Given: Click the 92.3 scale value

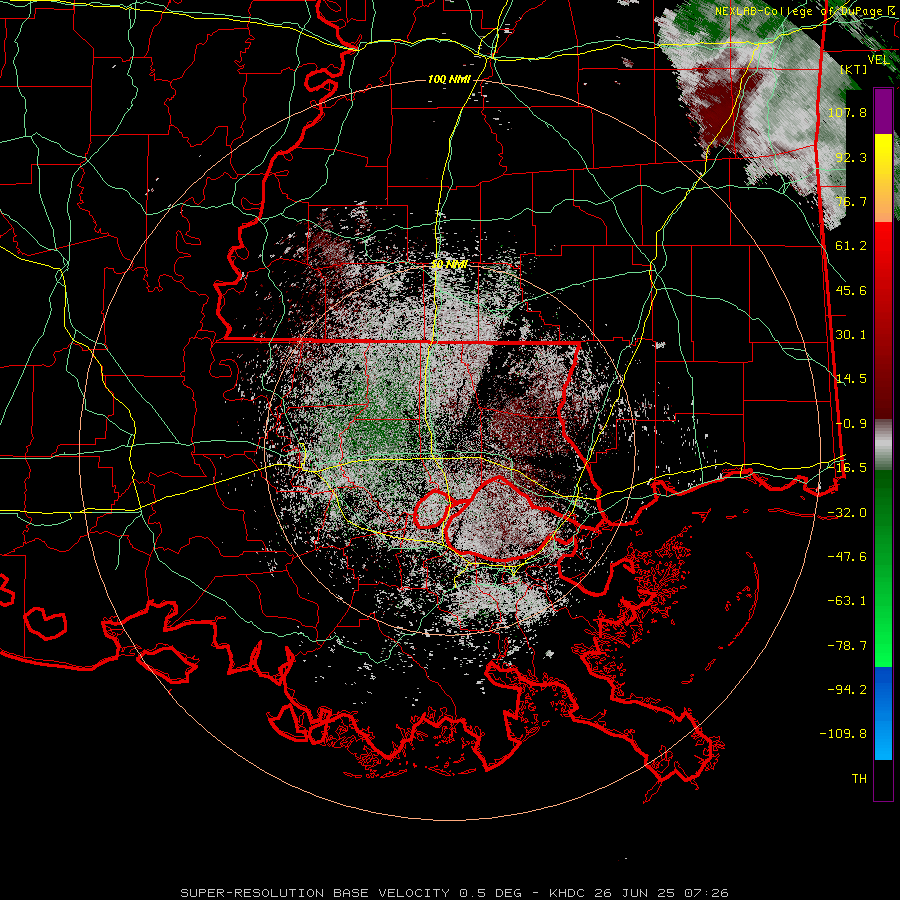Looking at the screenshot, I should [x=851, y=157].
